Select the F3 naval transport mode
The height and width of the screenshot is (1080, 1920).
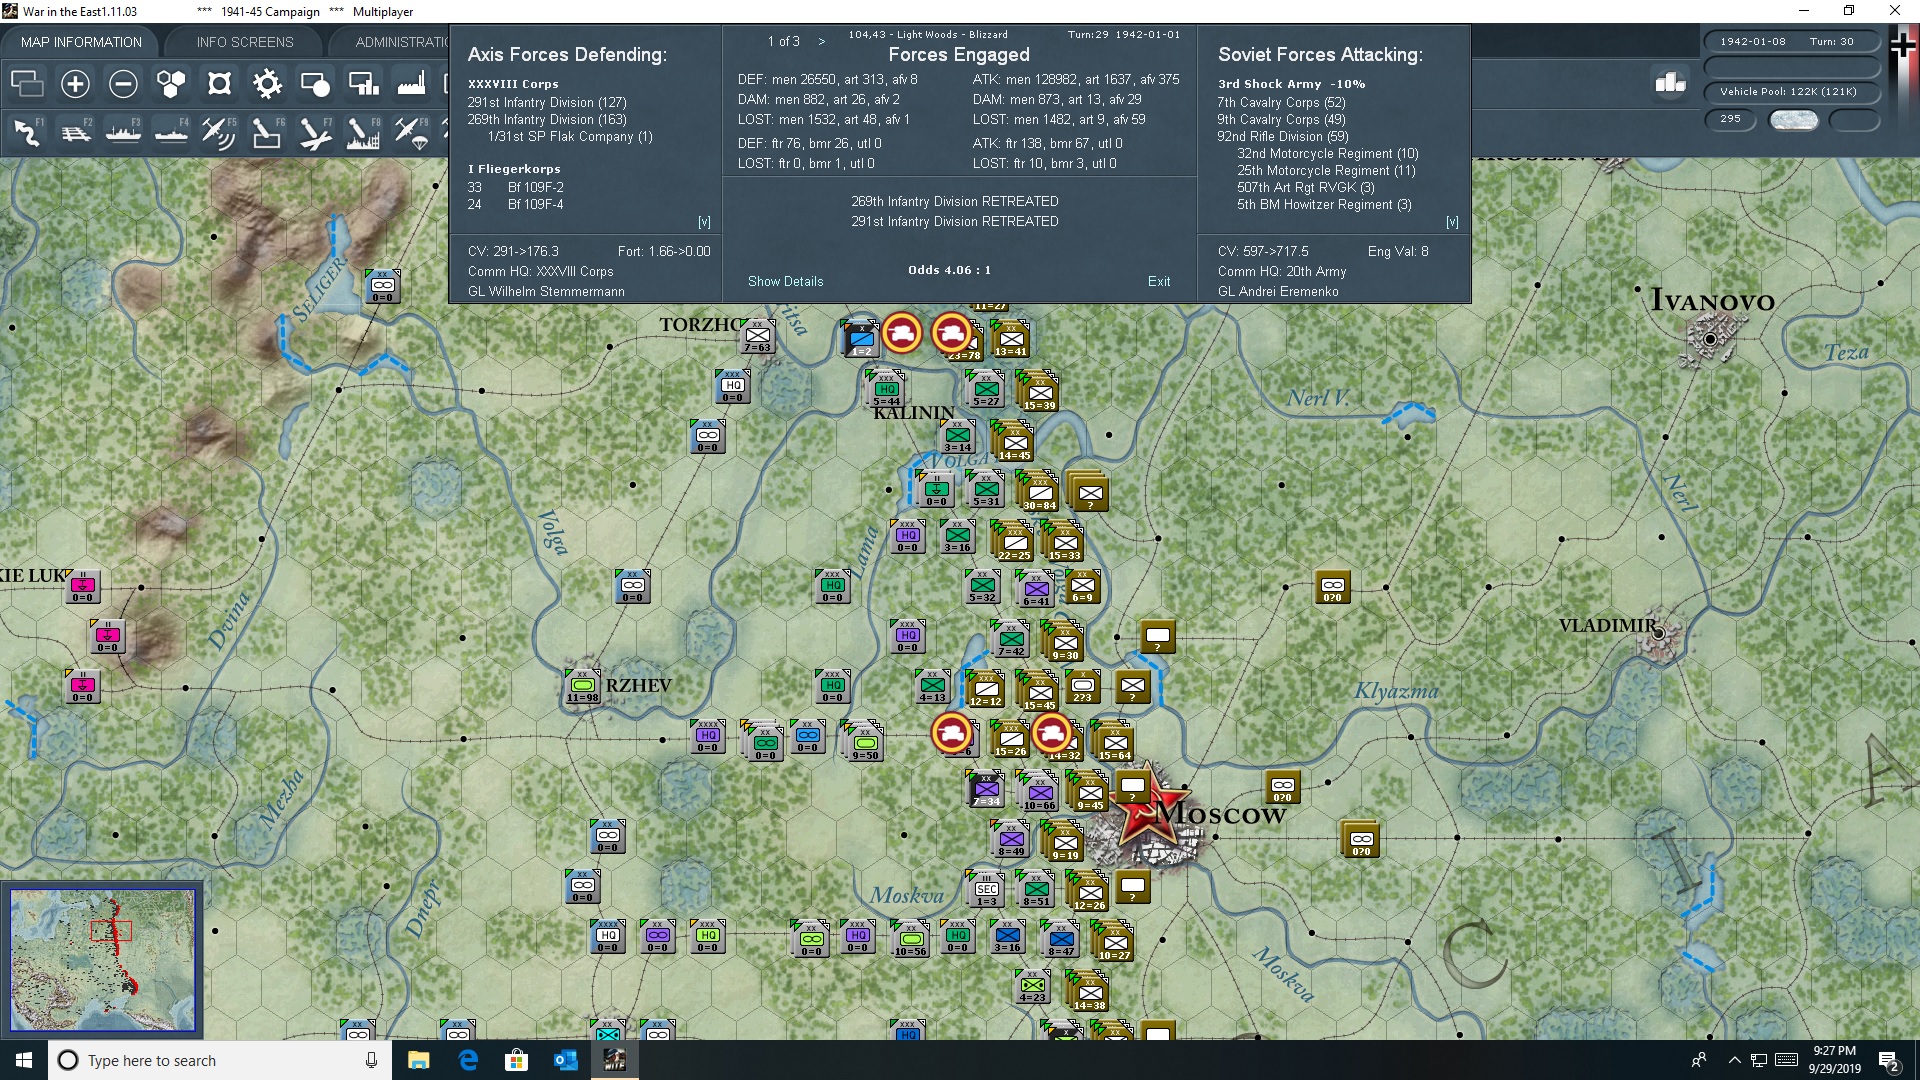point(124,131)
